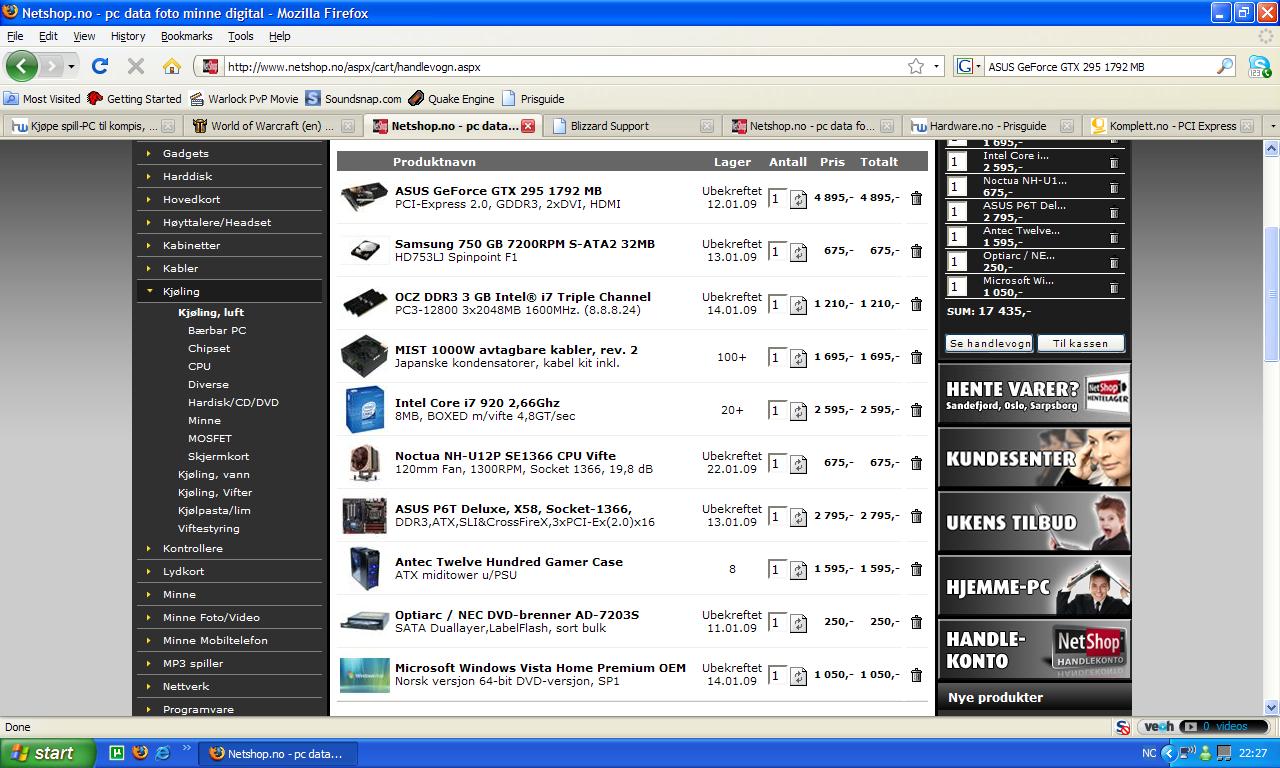Screen dimensions: 1280x768
Task: Refresh quantity for Samsung 750 GB
Action: point(798,252)
